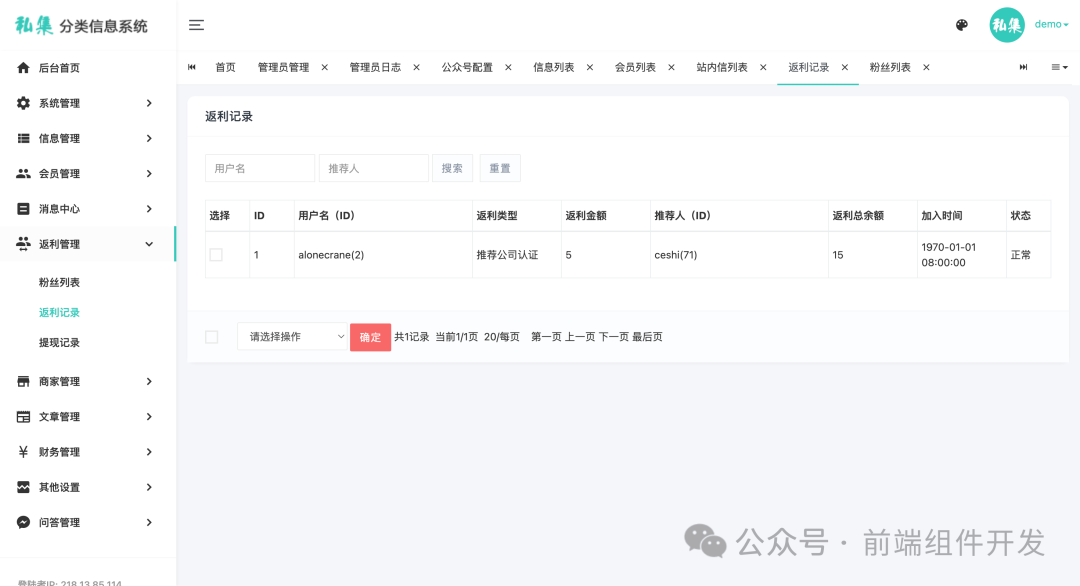The image size is (1080, 586).
Task: Click the 用户名 search field
Action: (x=260, y=168)
